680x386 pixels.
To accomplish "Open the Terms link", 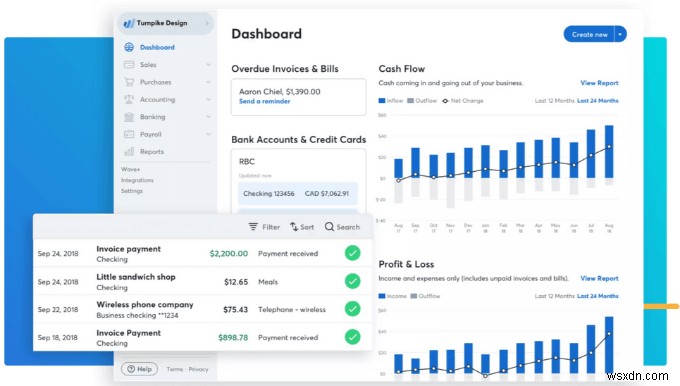I will point(174,370).
